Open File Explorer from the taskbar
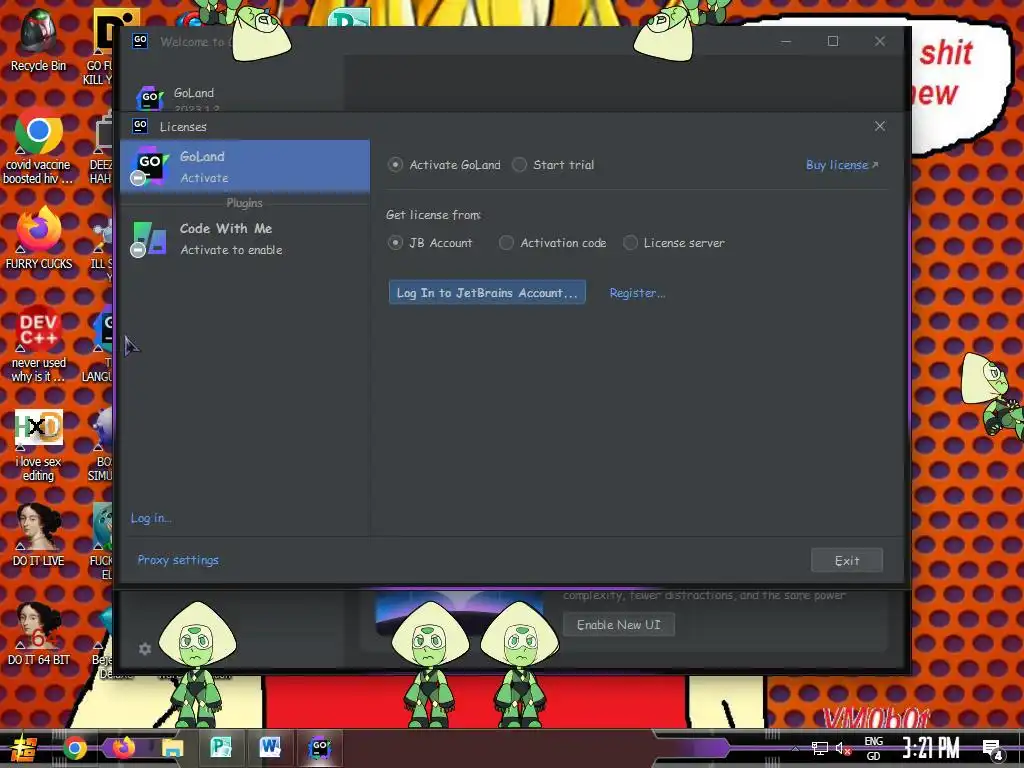1024x768 pixels. point(172,748)
